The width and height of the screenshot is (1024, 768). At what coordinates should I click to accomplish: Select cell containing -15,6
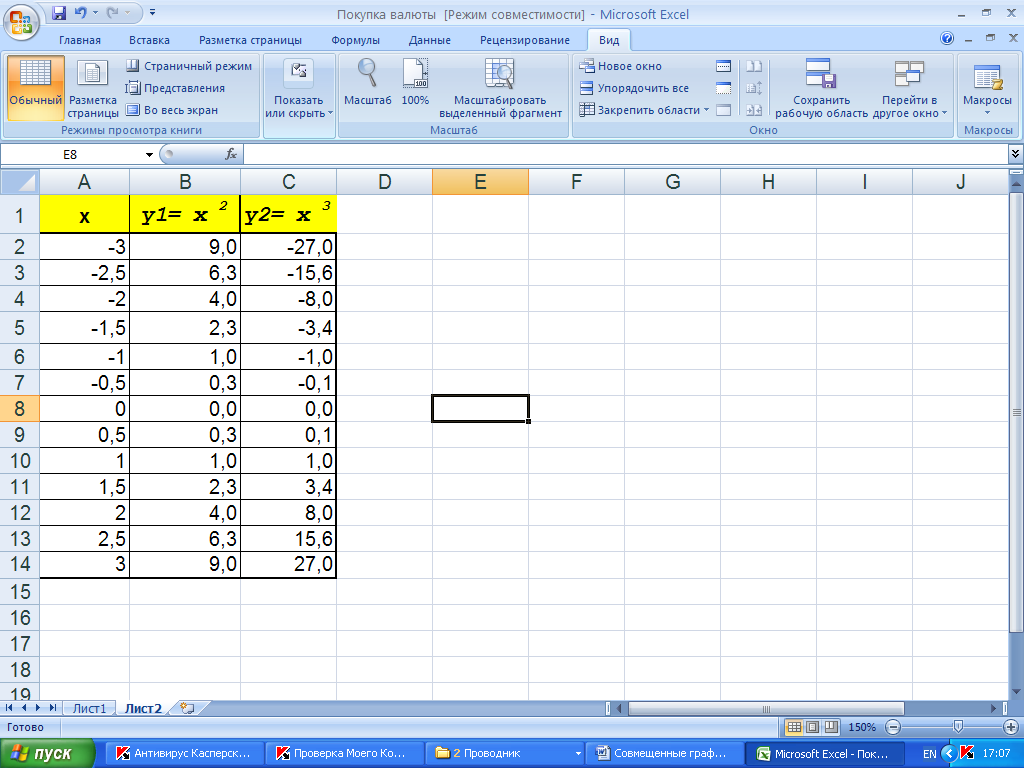pos(288,272)
